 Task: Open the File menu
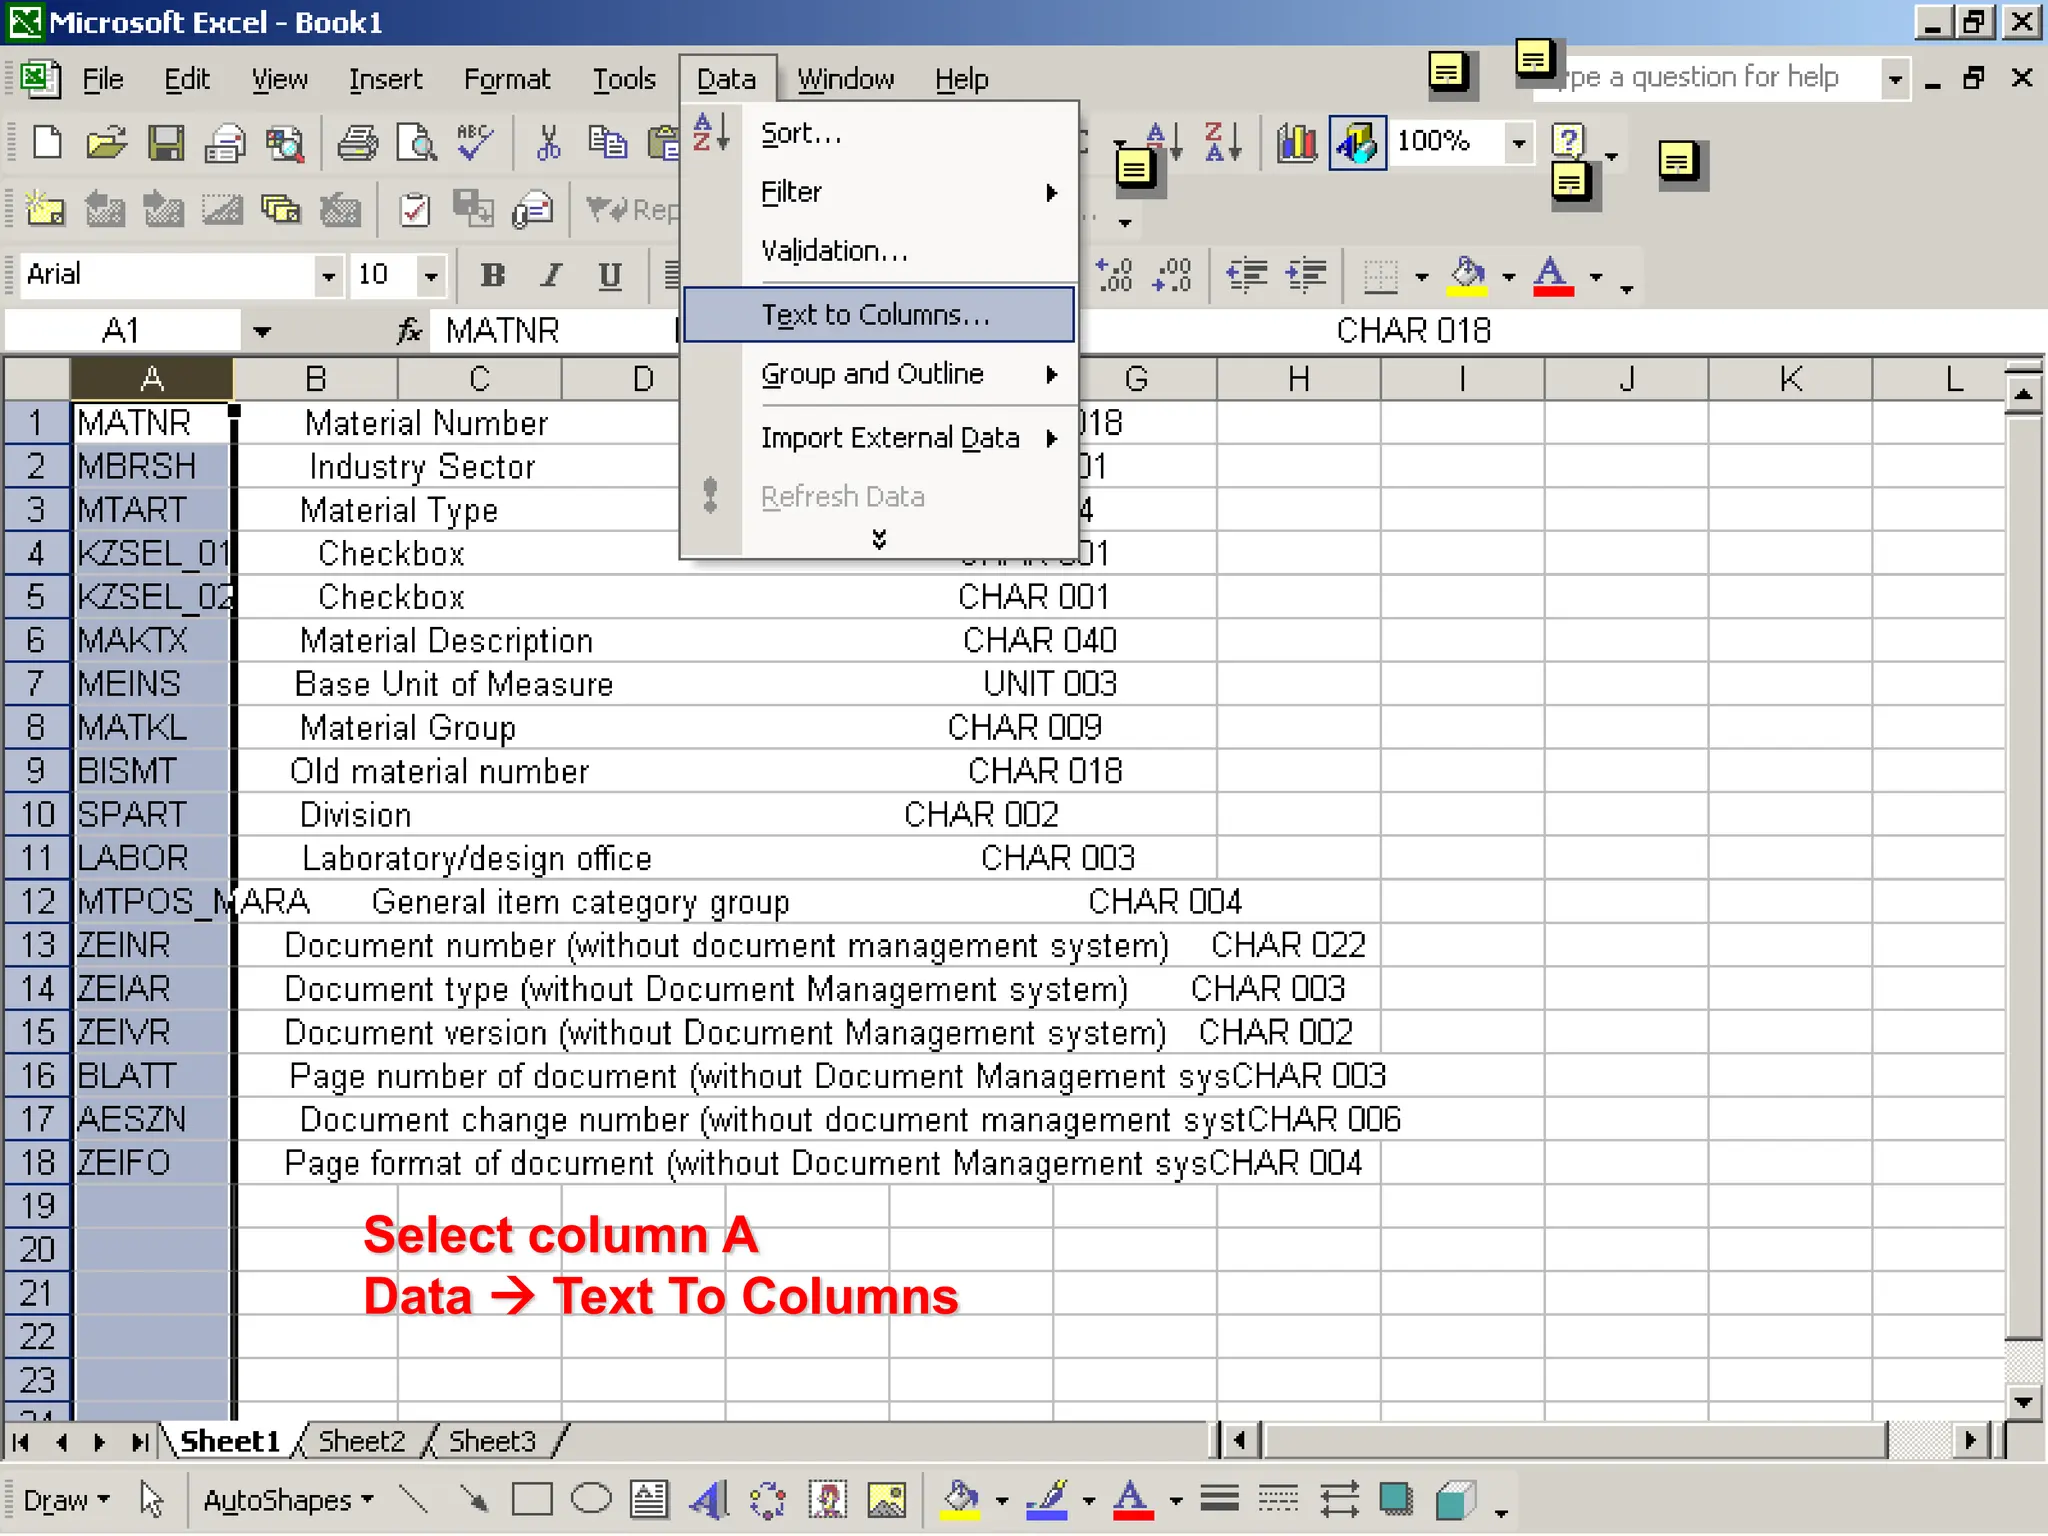[x=102, y=79]
